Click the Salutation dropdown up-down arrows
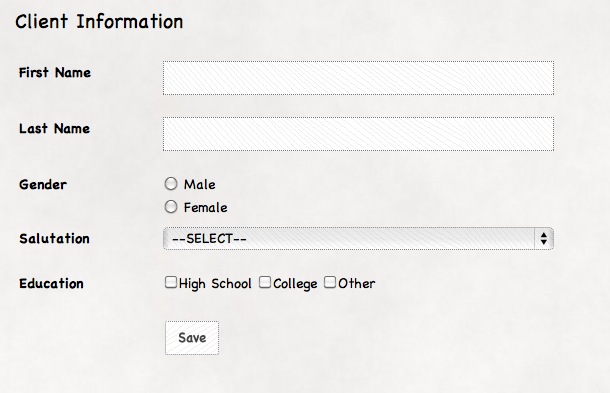Screen dimensions: 610x393 click(544, 239)
